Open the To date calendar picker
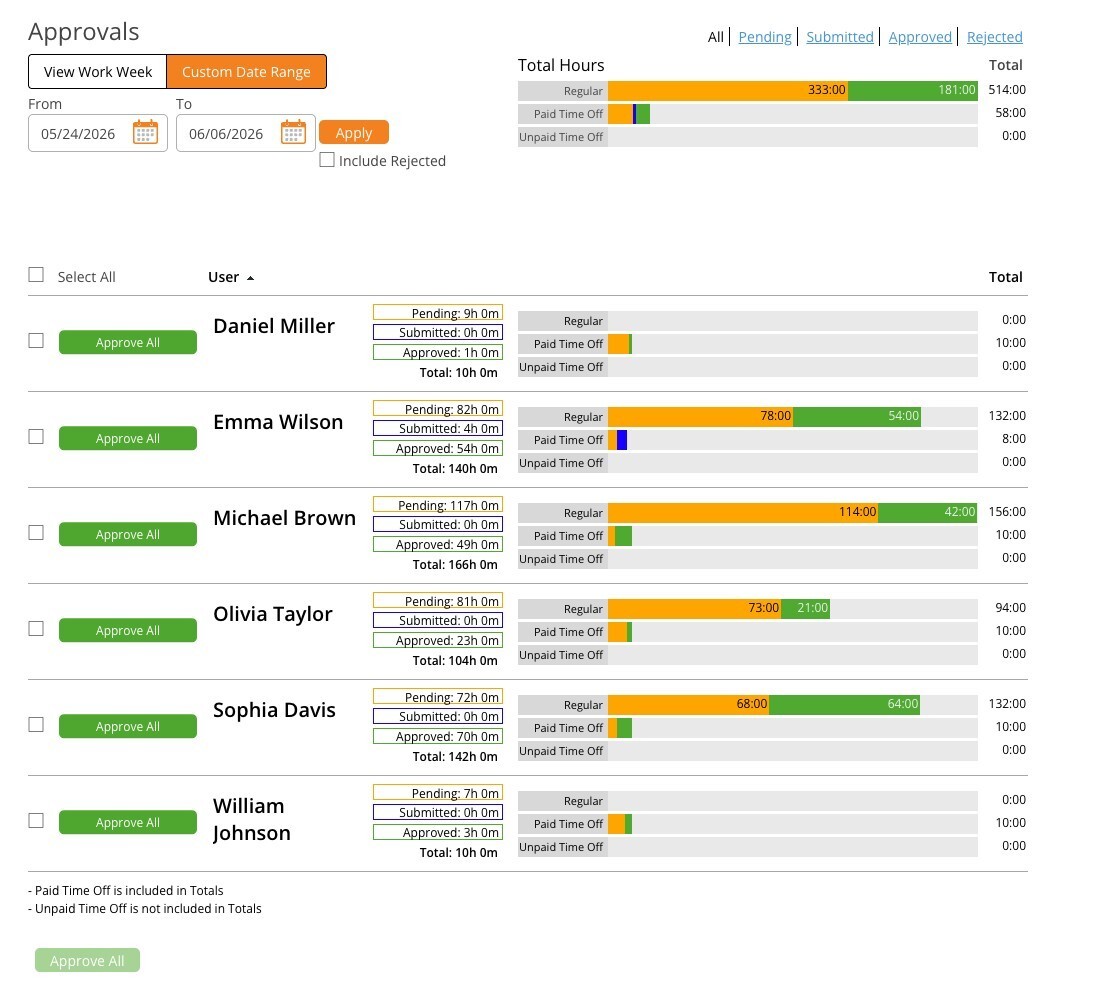Image resolution: width=1094 pixels, height=1001 pixels. point(293,132)
